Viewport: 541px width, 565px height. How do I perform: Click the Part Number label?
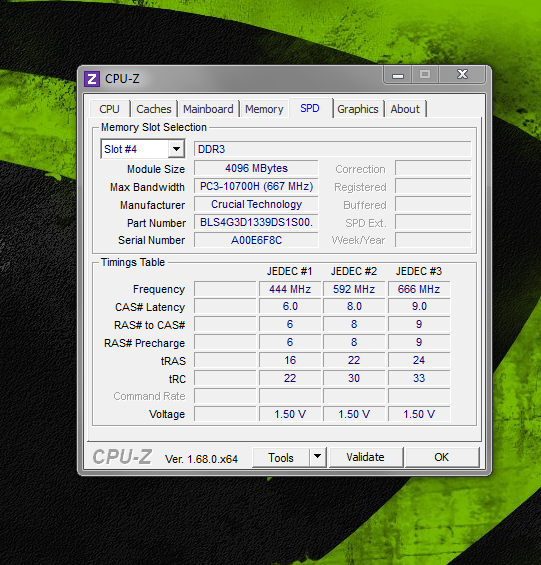156,223
